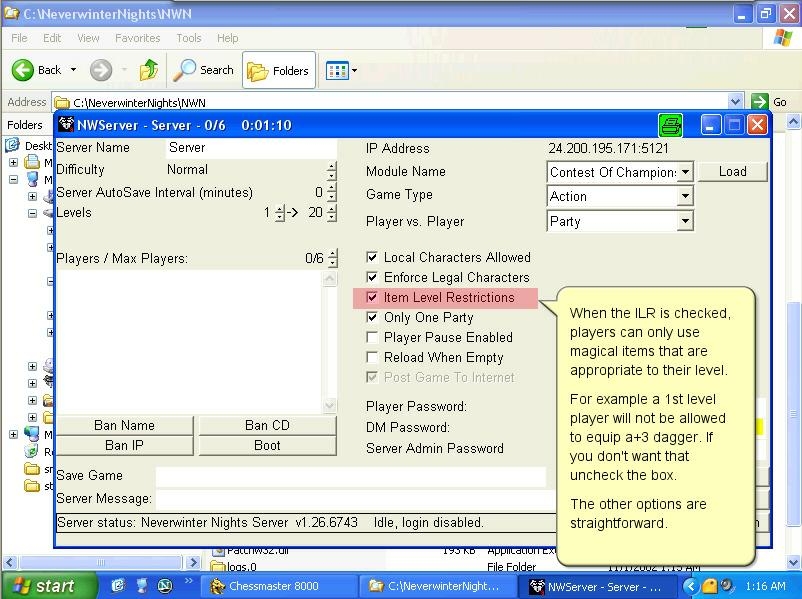The image size is (802, 599).
Task: Open the Game Type dropdown showing Action
Action: point(685,196)
